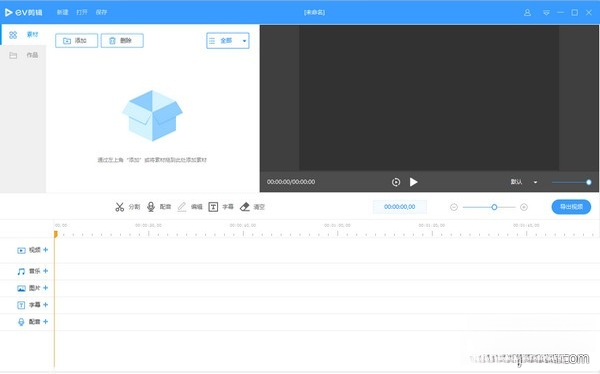Open the title bar dropdown menu icon
This screenshot has width=600, height=374.
[x=546, y=13]
